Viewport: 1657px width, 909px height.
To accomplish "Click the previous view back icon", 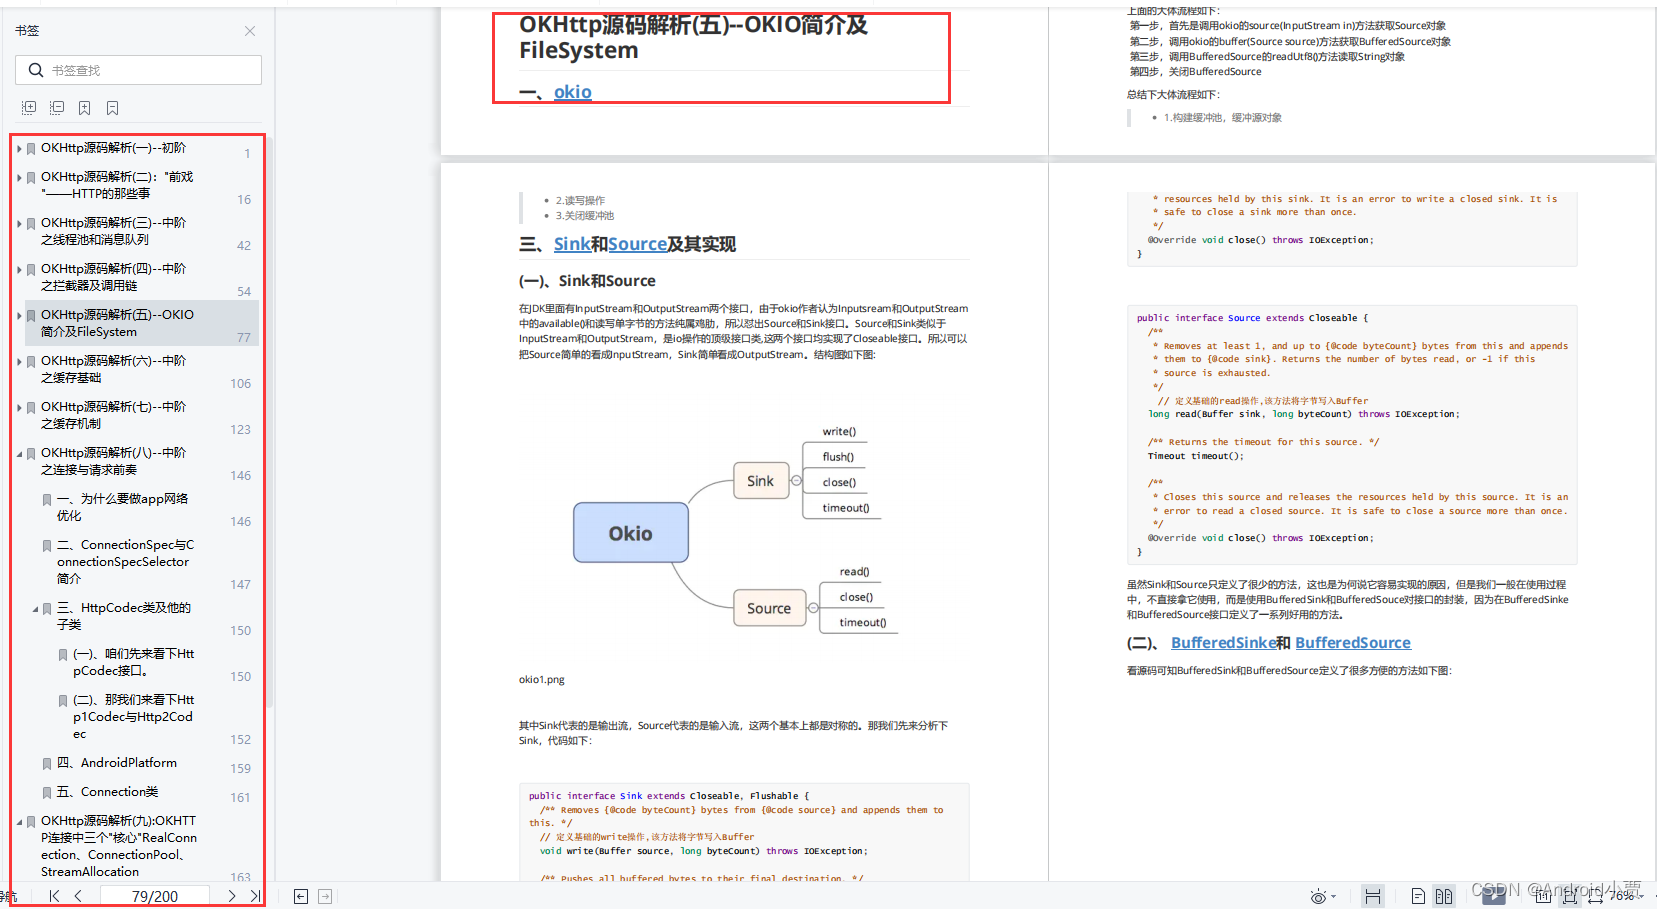I will 301,896.
